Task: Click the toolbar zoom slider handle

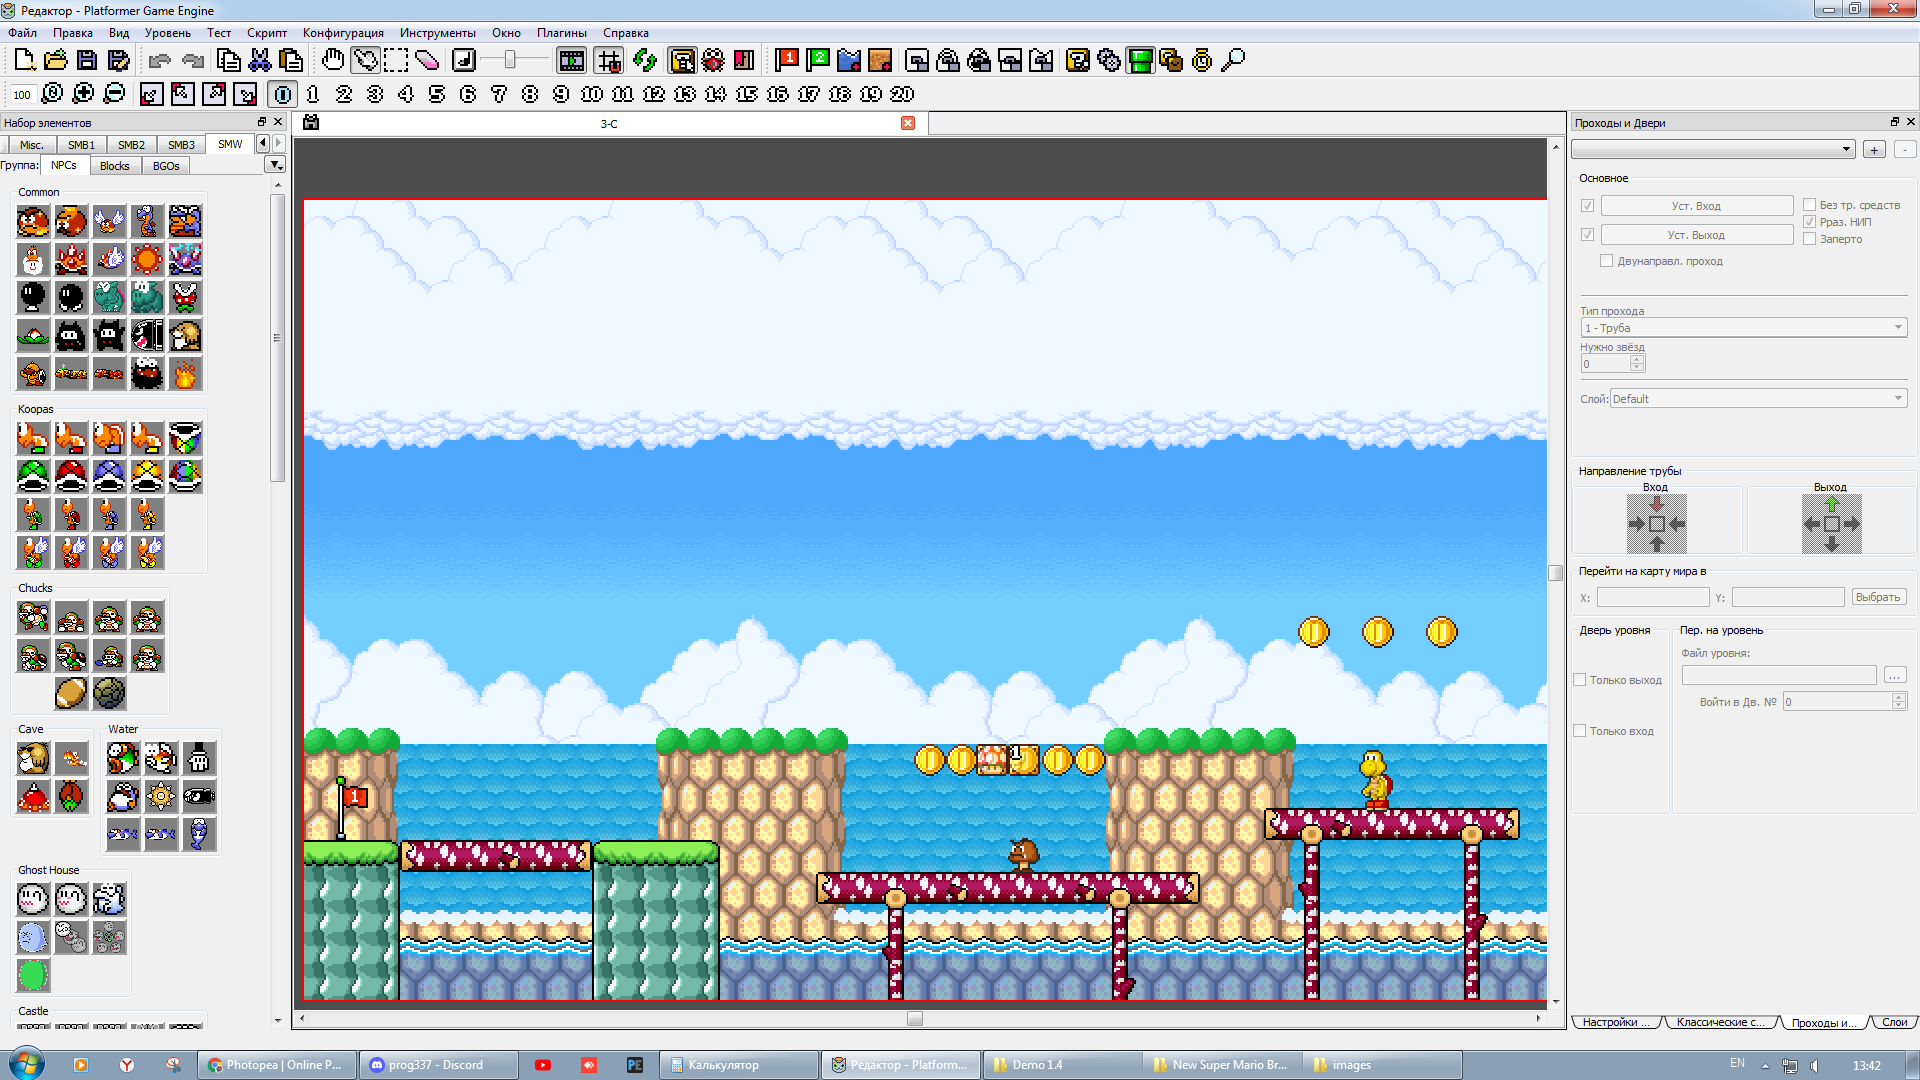Action: [x=510, y=60]
